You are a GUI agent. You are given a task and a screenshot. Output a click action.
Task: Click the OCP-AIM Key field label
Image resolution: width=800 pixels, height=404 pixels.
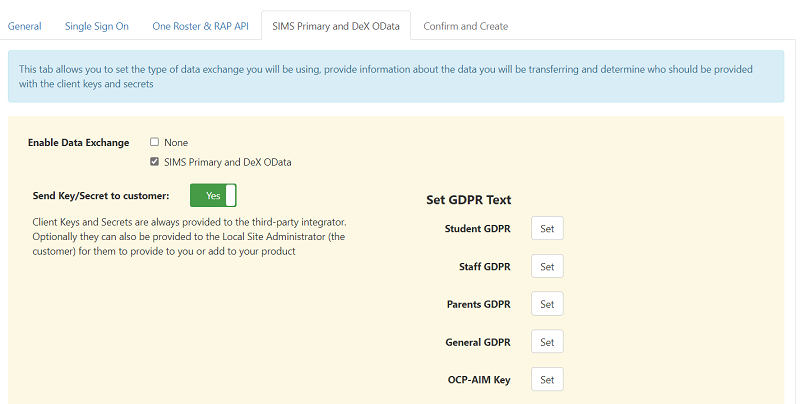(479, 380)
